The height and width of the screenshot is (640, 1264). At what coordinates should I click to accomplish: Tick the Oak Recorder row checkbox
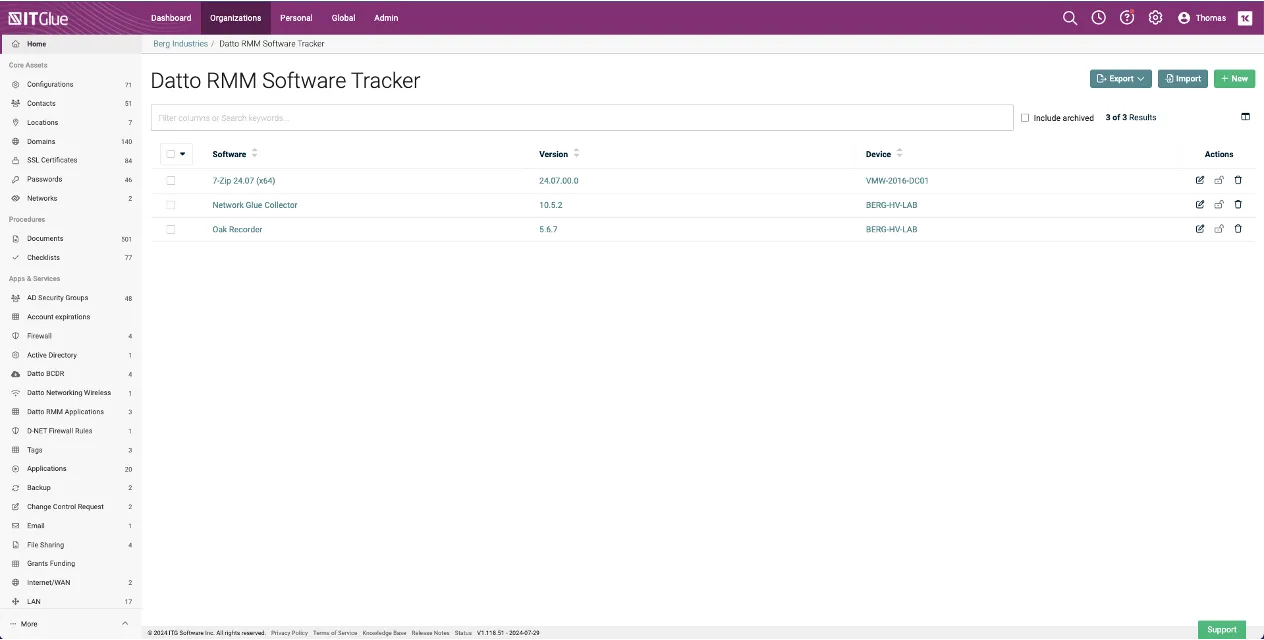171,229
